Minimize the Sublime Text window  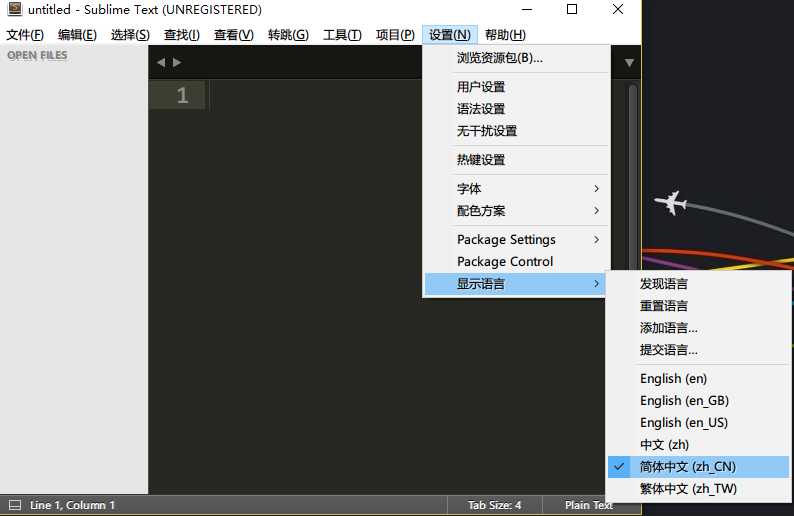(x=527, y=9)
